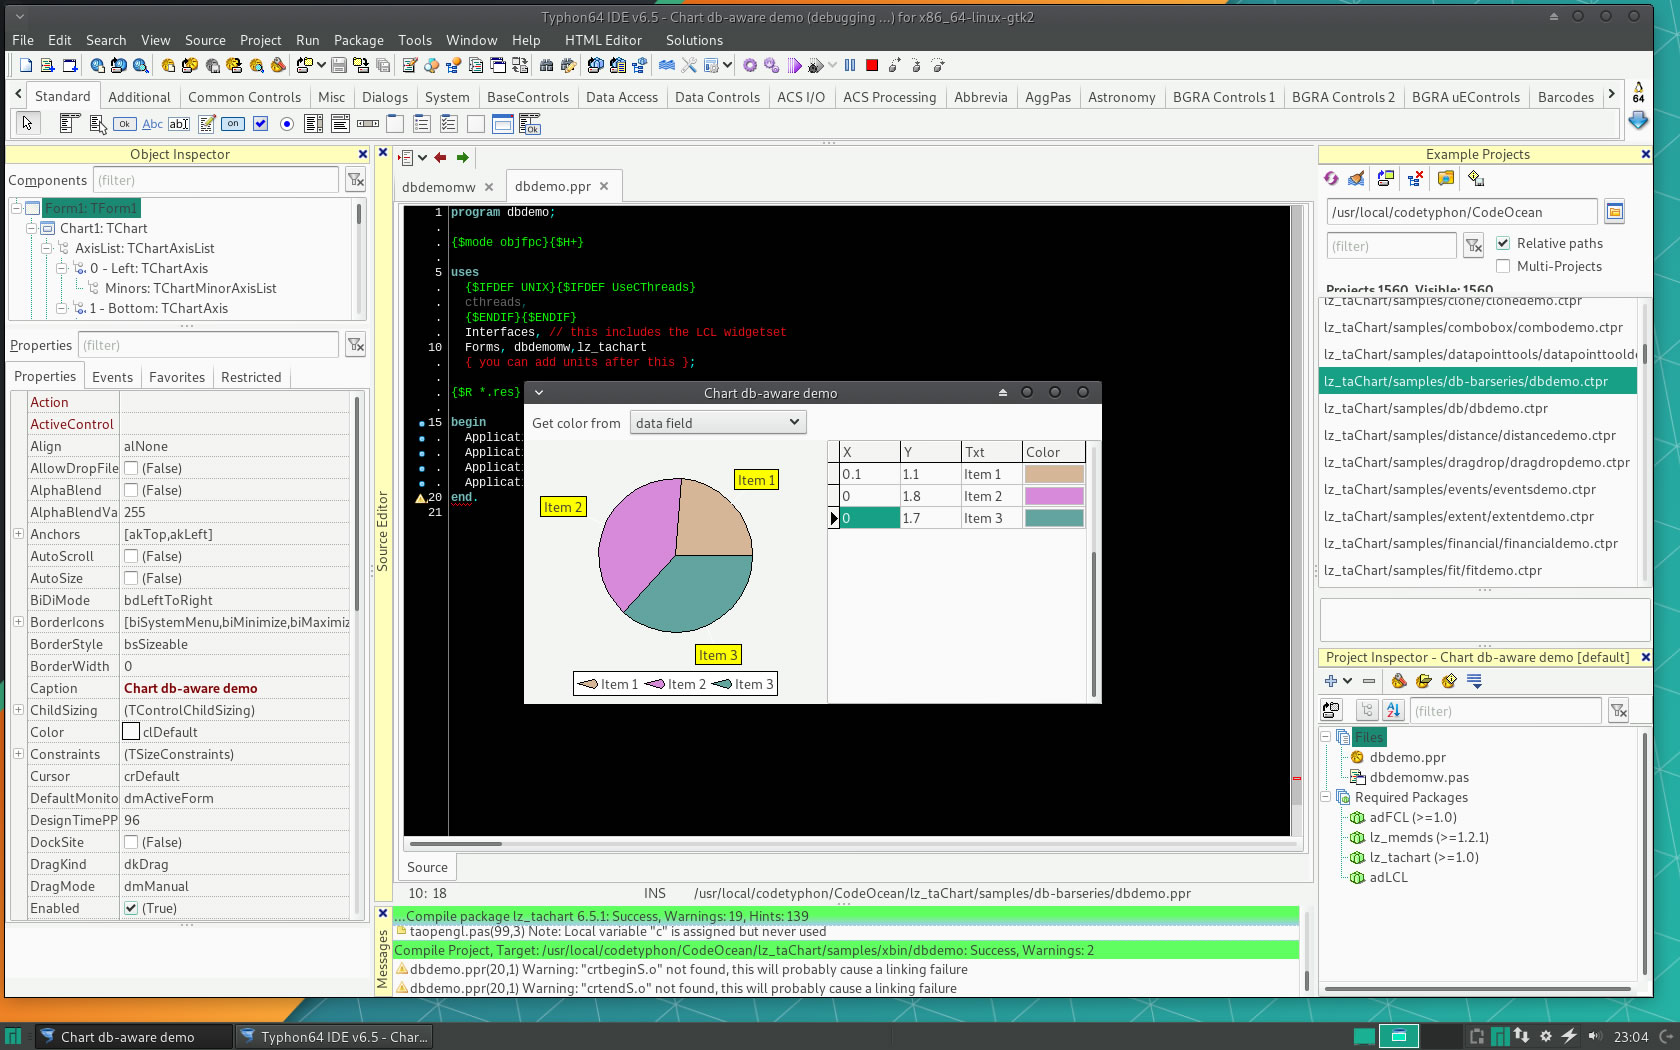This screenshot has width=1680, height=1050.
Task: Uncheck the Relative paths checkbox
Action: [x=1503, y=243]
